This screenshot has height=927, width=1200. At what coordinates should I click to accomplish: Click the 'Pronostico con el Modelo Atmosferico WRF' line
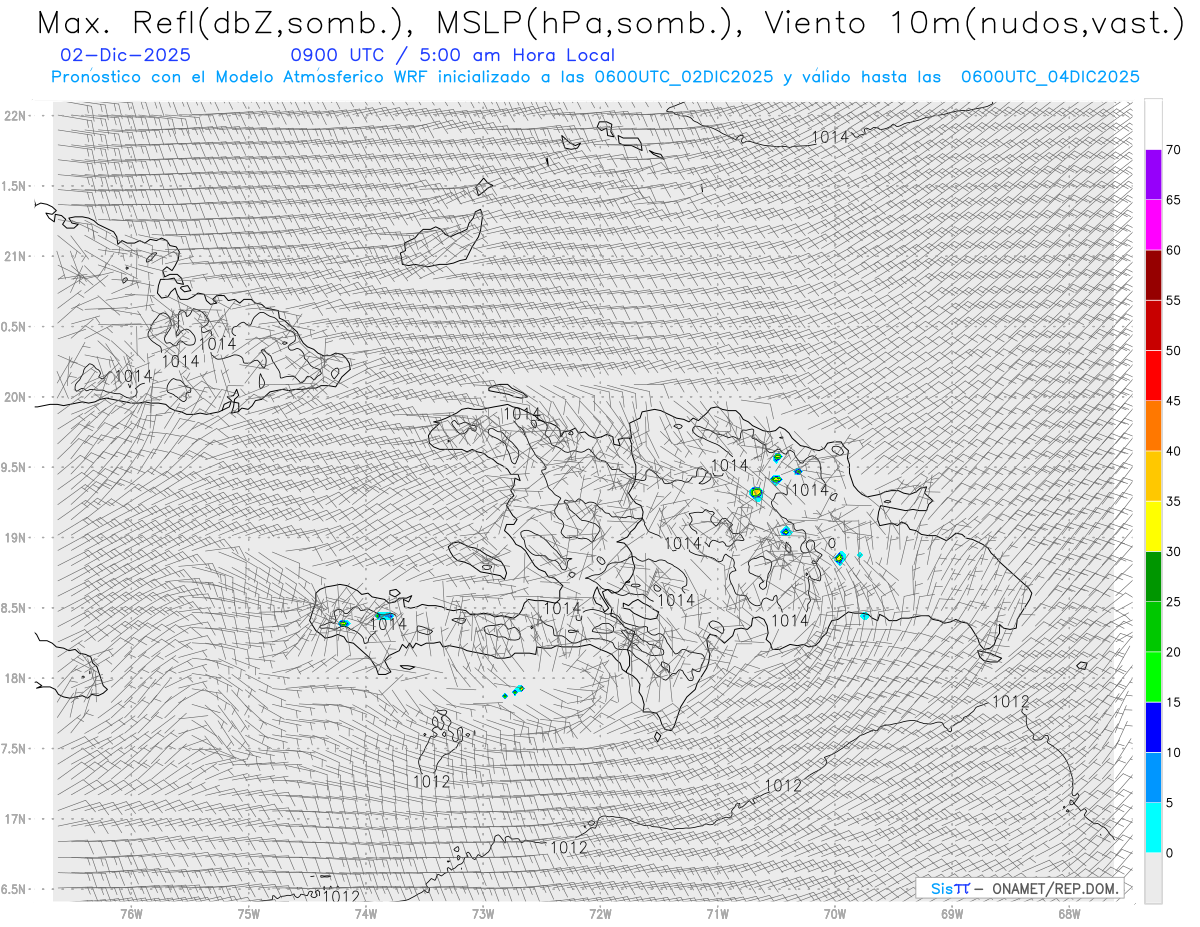click(x=595, y=76)
